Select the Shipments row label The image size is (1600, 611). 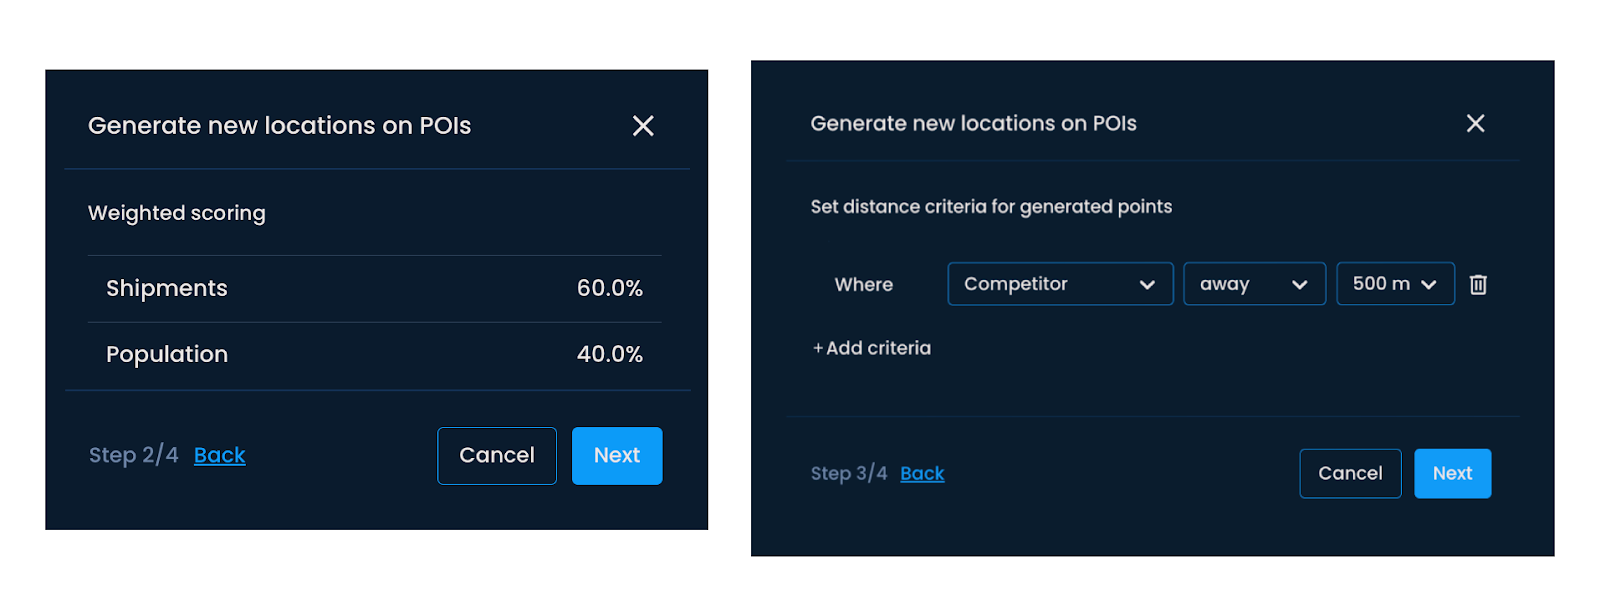167,289
